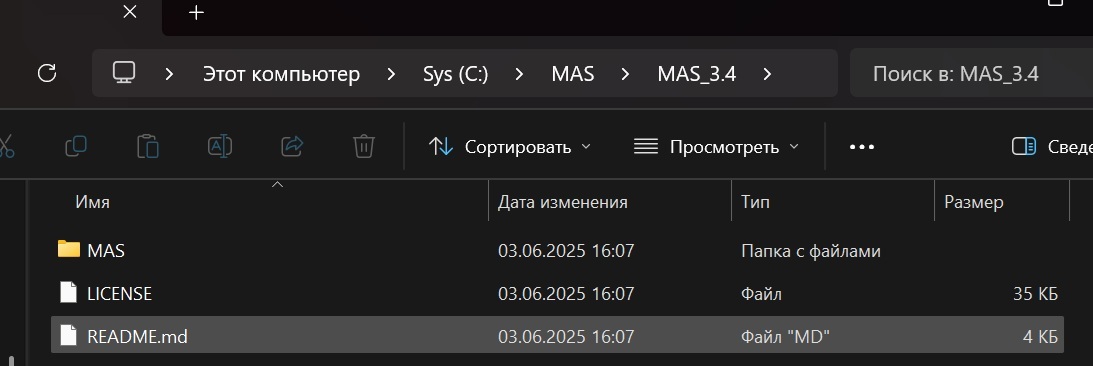Viewport: 1093px width, 366px height.
Task: Click the Paste clipboard icon
Action: [x=148, y=147]
